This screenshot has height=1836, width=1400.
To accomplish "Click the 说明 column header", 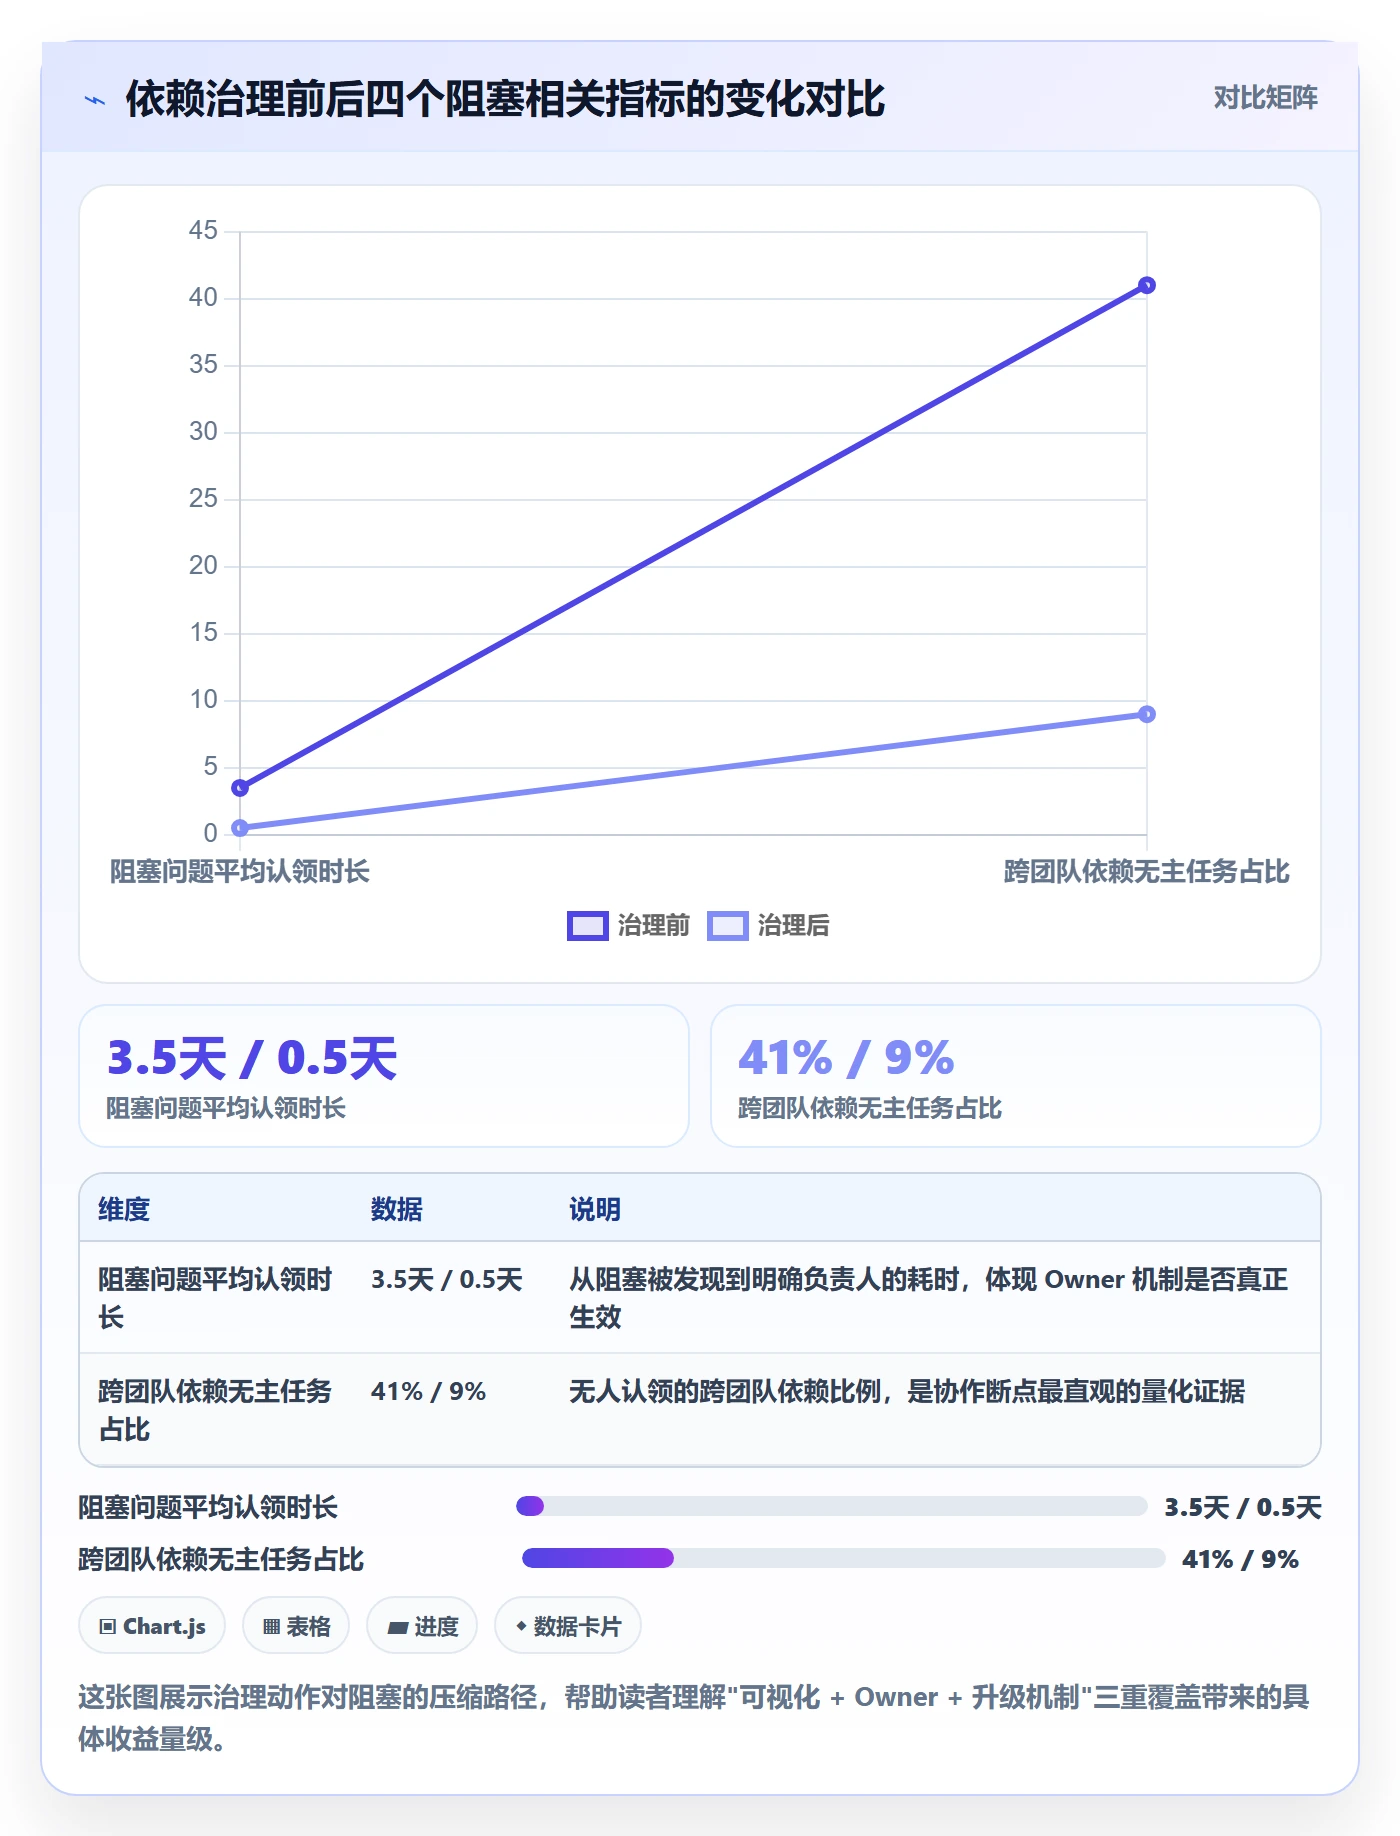I will pyautogui.click(x=595, y=1209).
